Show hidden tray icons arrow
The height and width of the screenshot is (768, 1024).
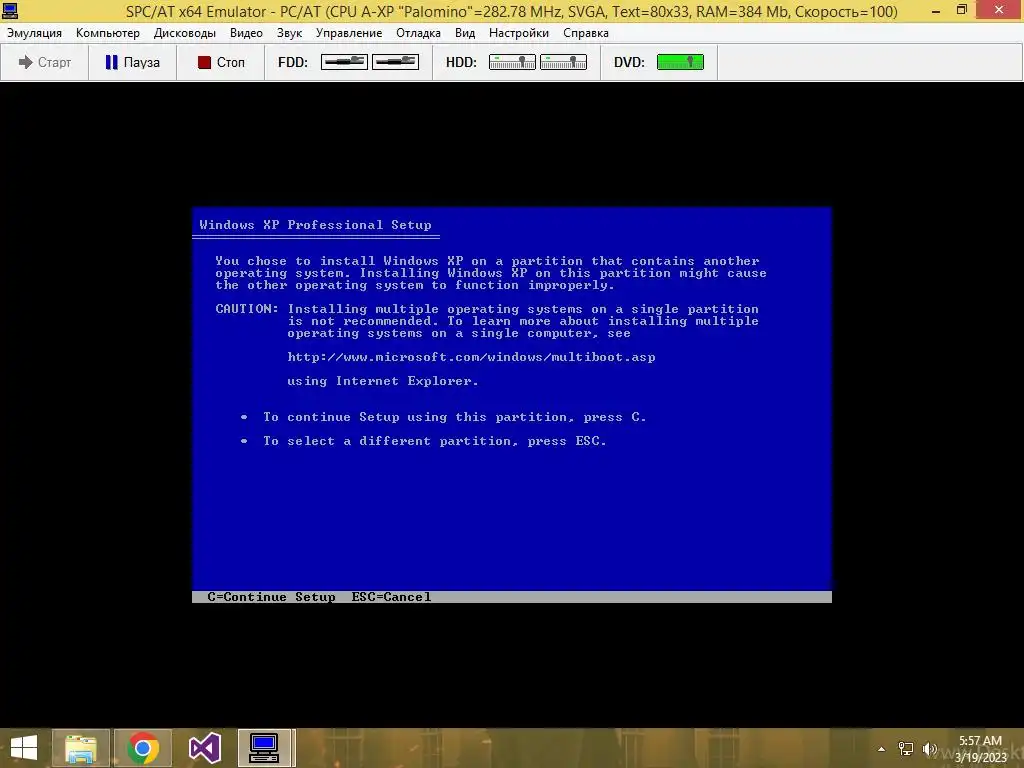(881, 749)
